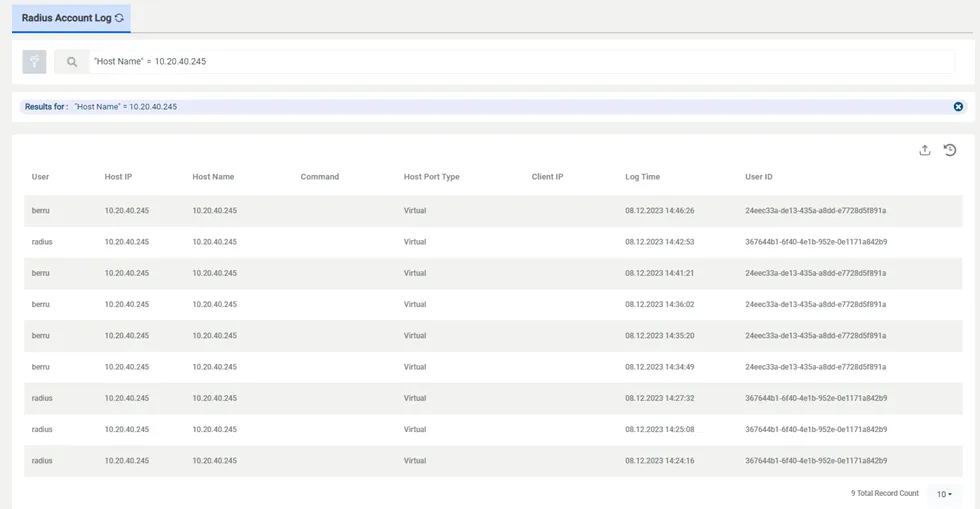
Task: Sort by User column header
Action: [41, 177]
